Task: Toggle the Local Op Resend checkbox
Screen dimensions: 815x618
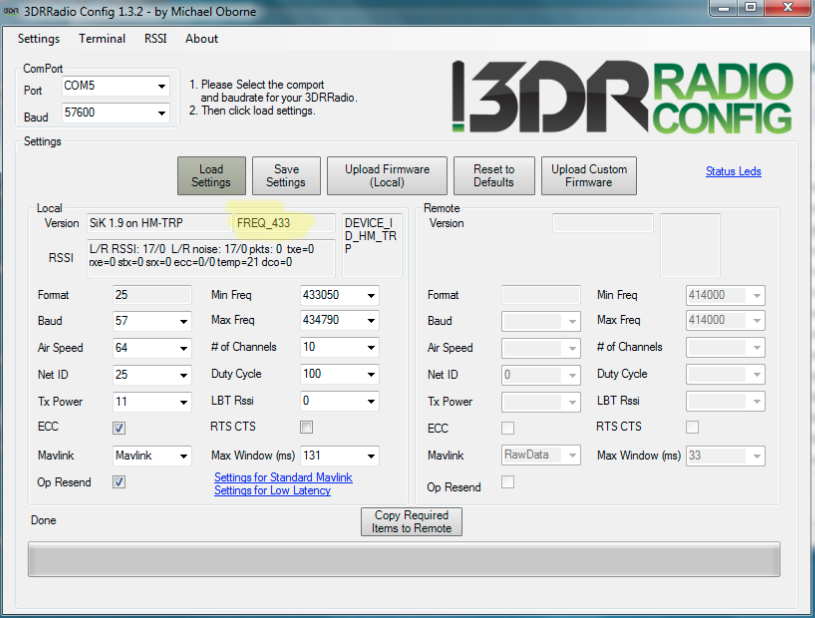Action: 119,482
